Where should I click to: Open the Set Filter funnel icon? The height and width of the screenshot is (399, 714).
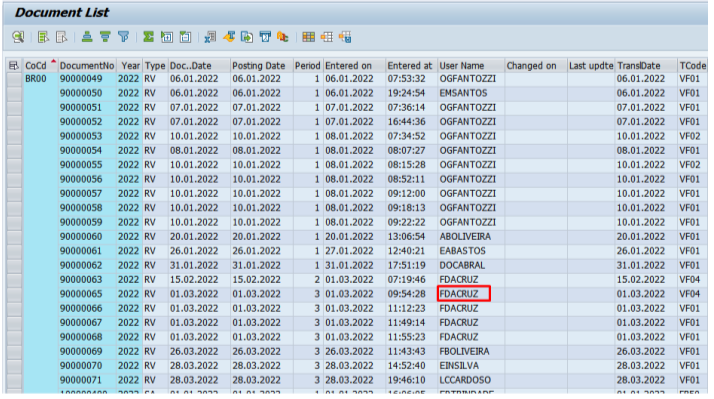pos(123,37)
